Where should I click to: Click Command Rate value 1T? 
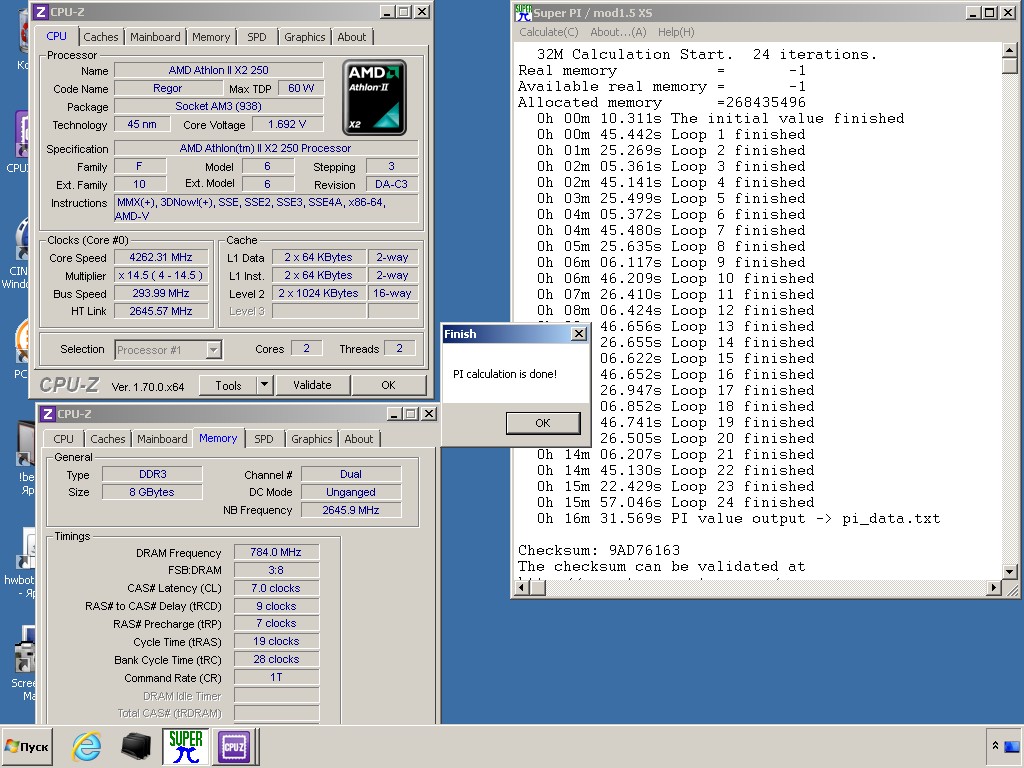point(276,677)
